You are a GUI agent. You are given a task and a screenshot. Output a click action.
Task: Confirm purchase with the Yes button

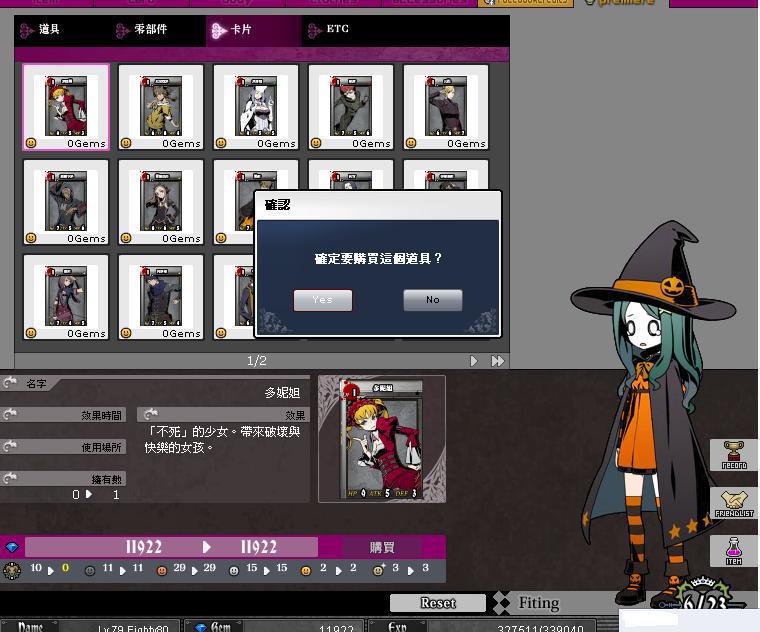click(x=323, y=300)
